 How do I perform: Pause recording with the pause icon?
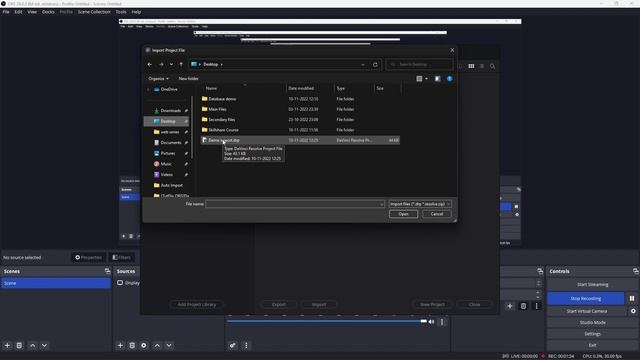click(x=632, y=298)
